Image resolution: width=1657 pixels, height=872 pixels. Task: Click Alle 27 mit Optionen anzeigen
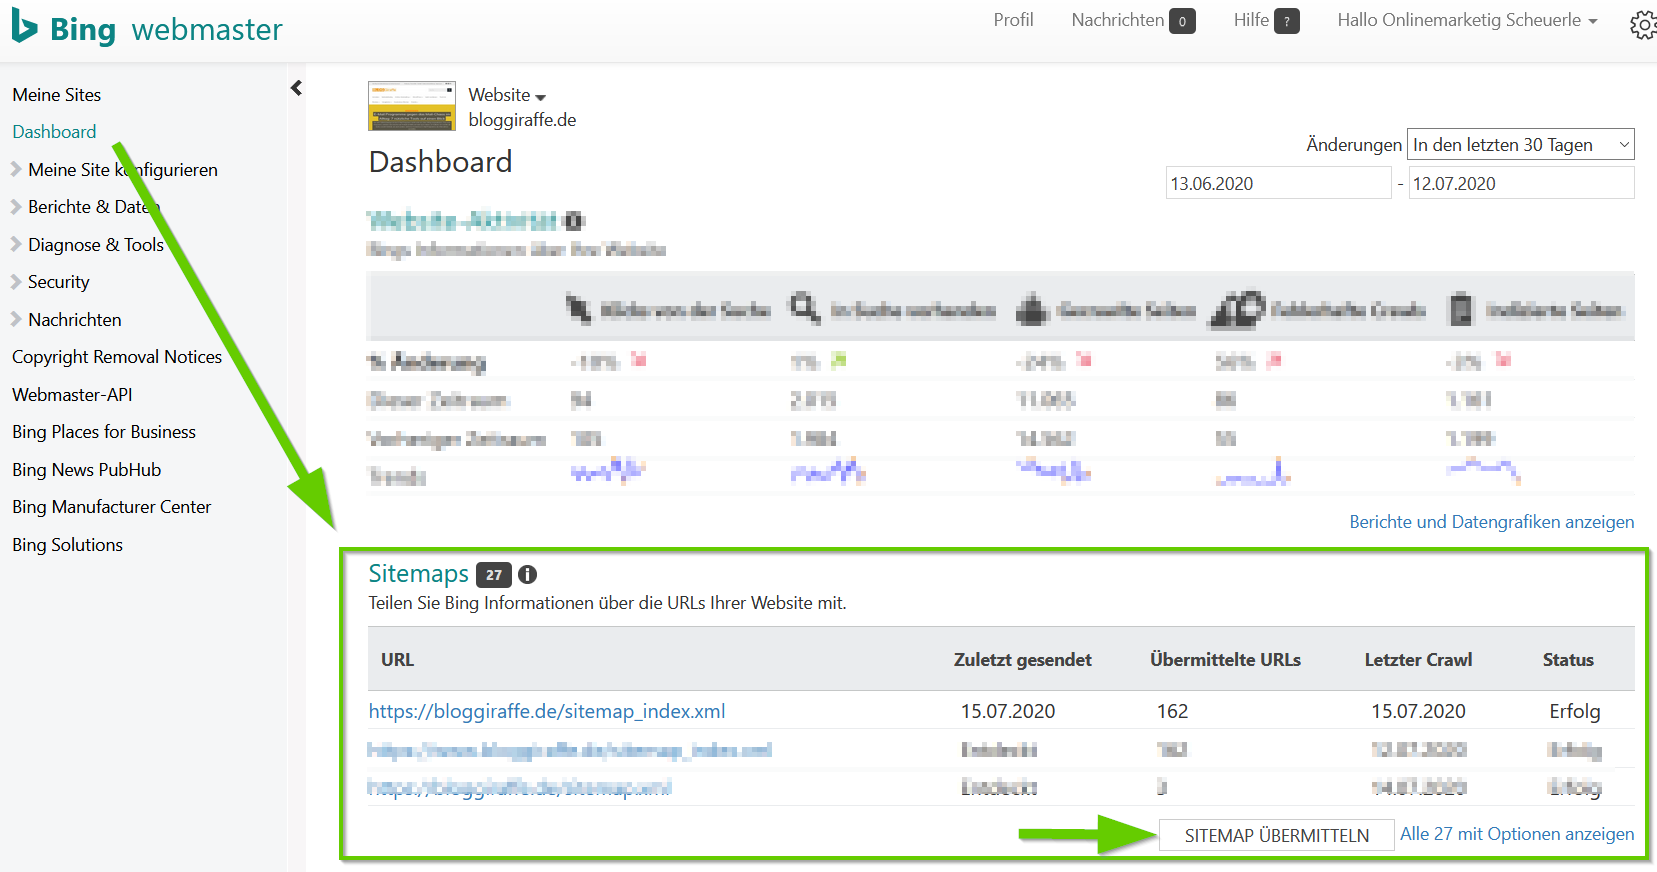1517,834
